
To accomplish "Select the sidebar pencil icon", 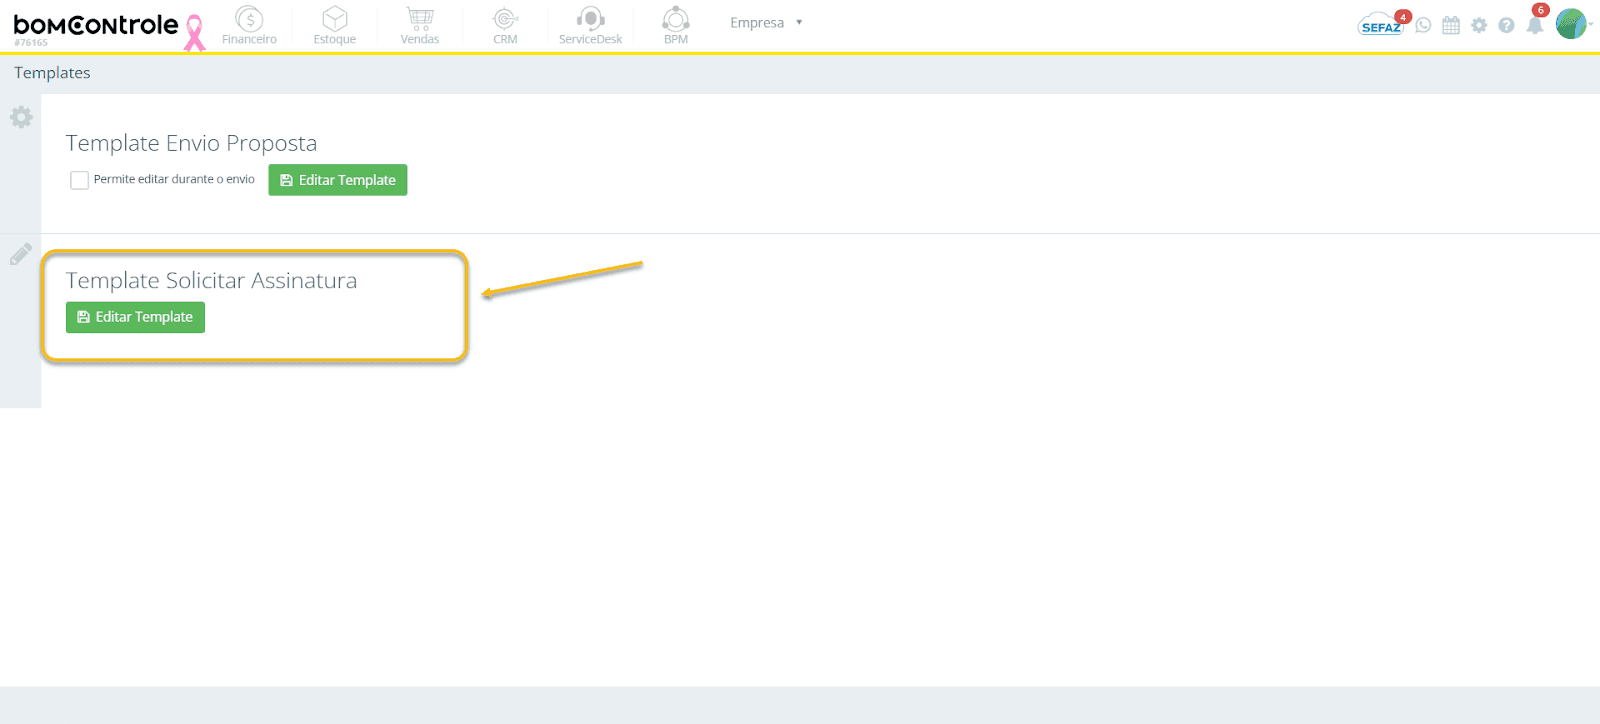I will 21,254.
